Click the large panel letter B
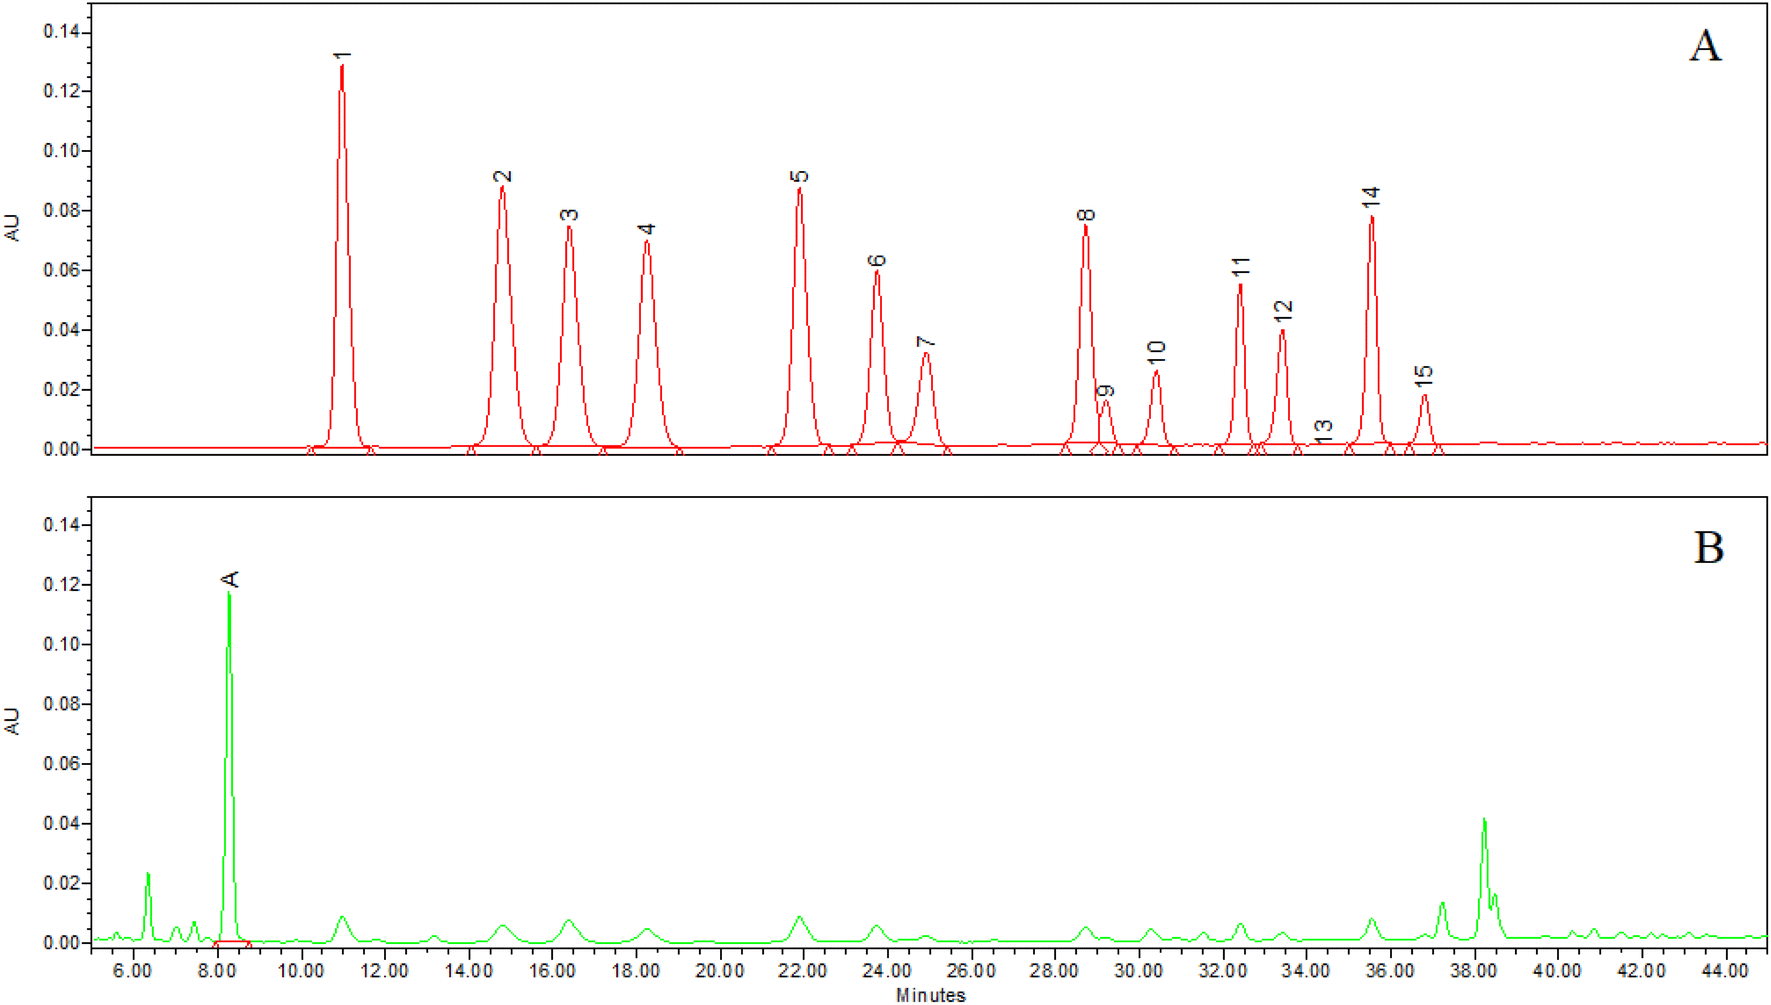Viewport: 1771px width, 1005px height. click(x=1709, y=548)
